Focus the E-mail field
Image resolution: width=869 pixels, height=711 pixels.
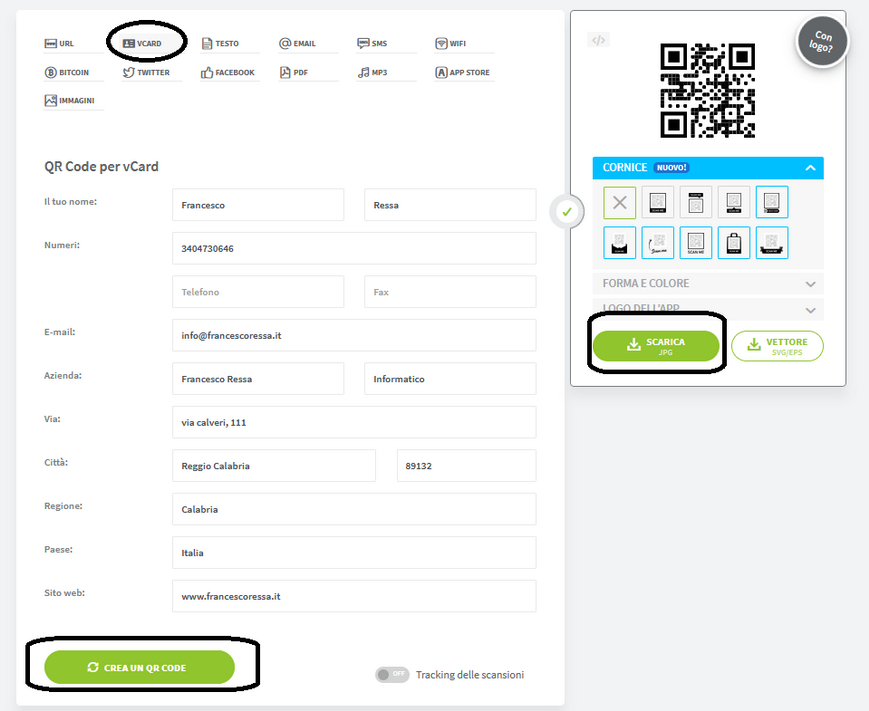[354, 335]
